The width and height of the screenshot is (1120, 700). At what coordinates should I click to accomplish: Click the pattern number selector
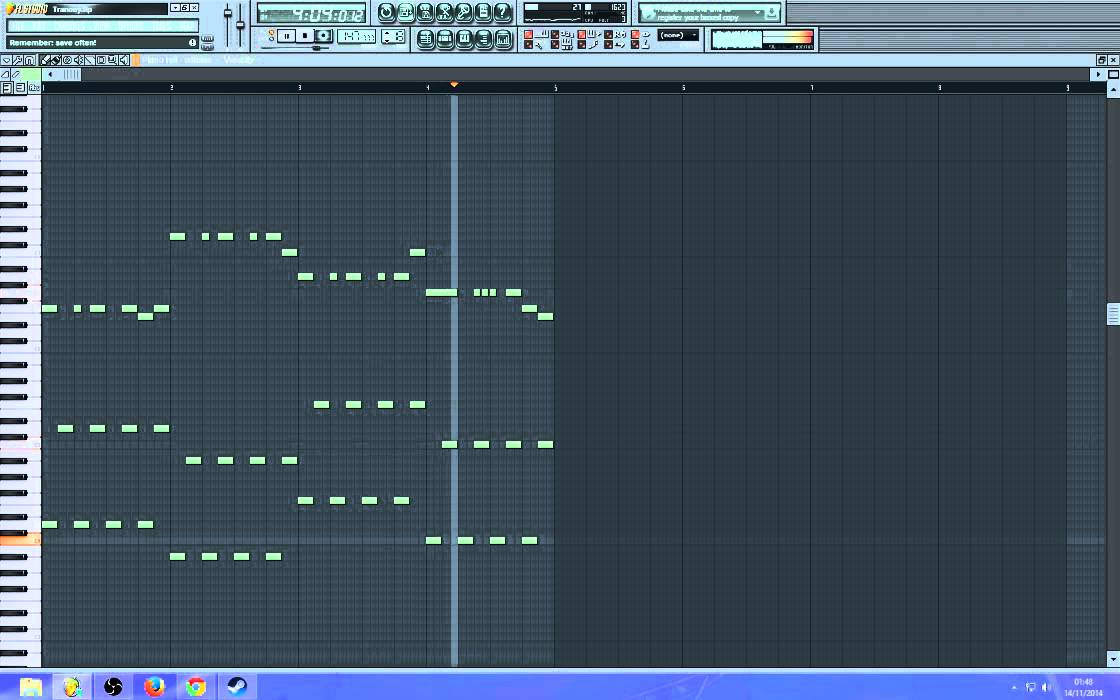pyautogui.click(x=394, y=36)
